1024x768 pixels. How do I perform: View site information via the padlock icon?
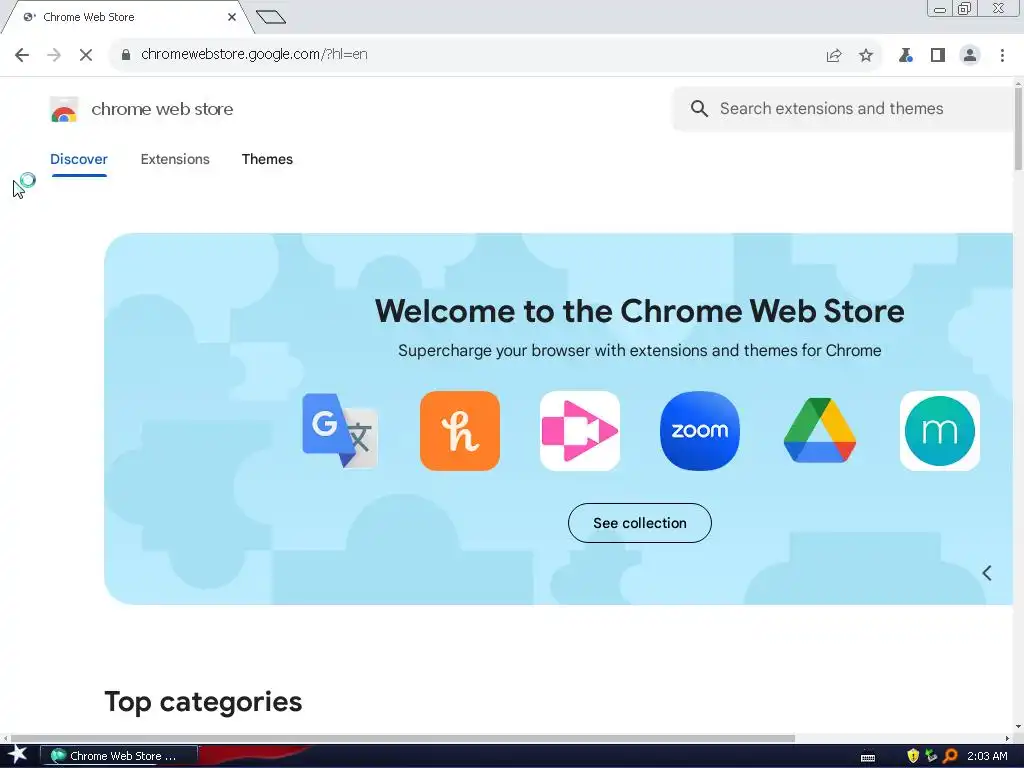(x=126, y=55)
